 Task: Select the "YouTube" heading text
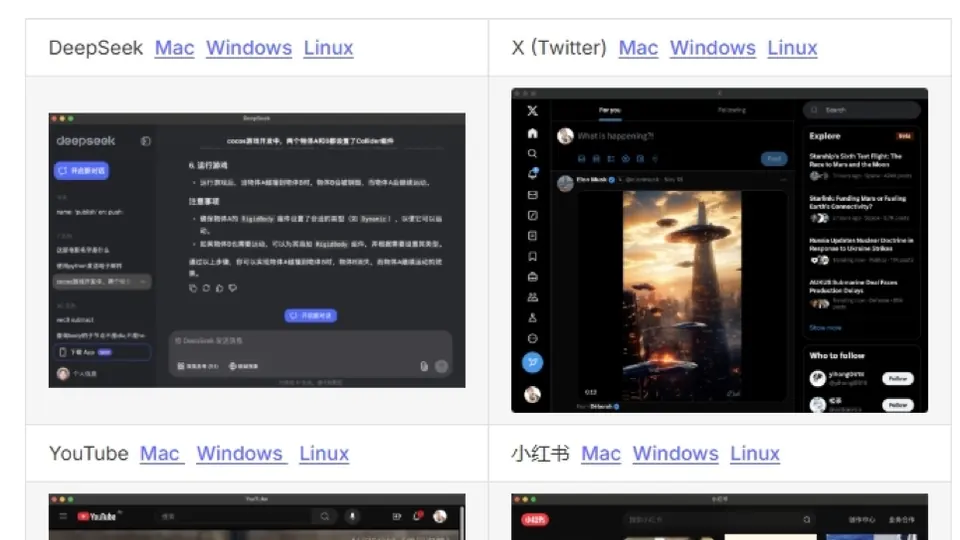(x=89, y=454)
